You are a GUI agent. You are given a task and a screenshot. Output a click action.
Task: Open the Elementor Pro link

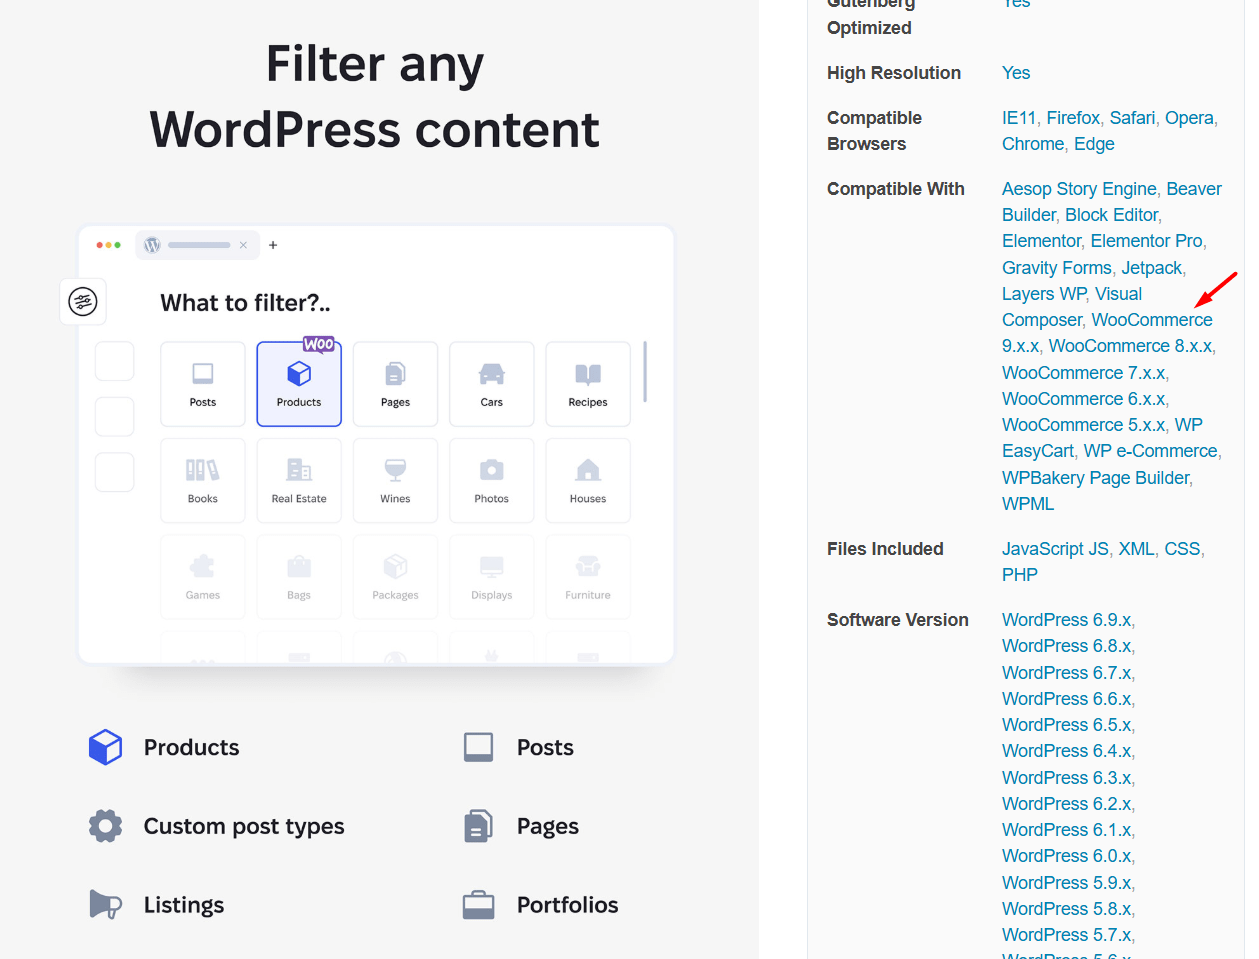click(1147, 241)
